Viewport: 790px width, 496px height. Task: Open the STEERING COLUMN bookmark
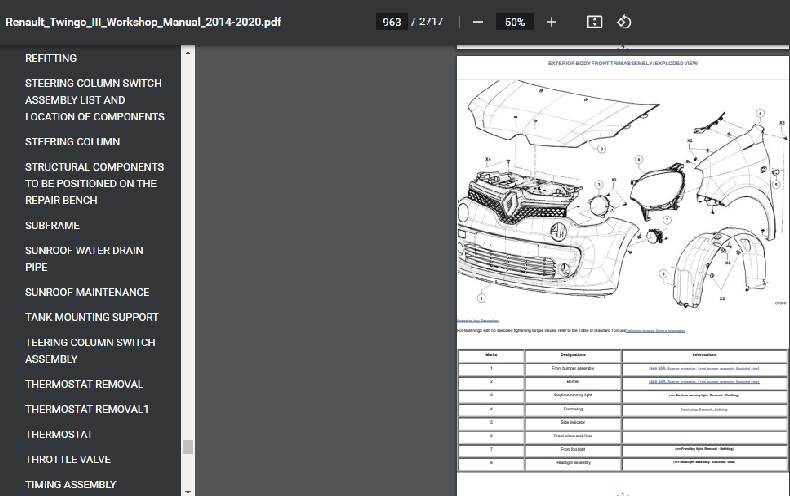tap(72, 142)
